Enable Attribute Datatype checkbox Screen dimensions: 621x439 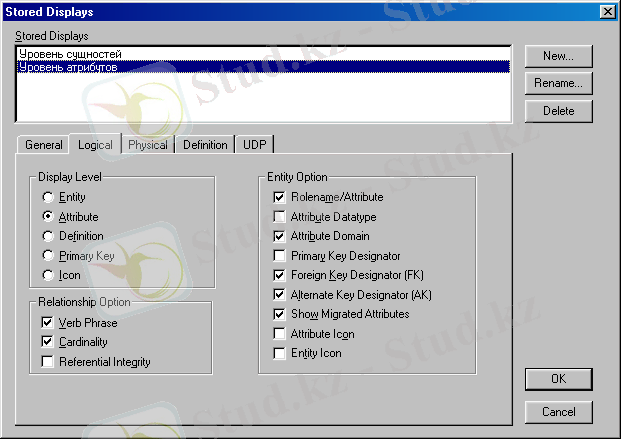pos(279,216)
